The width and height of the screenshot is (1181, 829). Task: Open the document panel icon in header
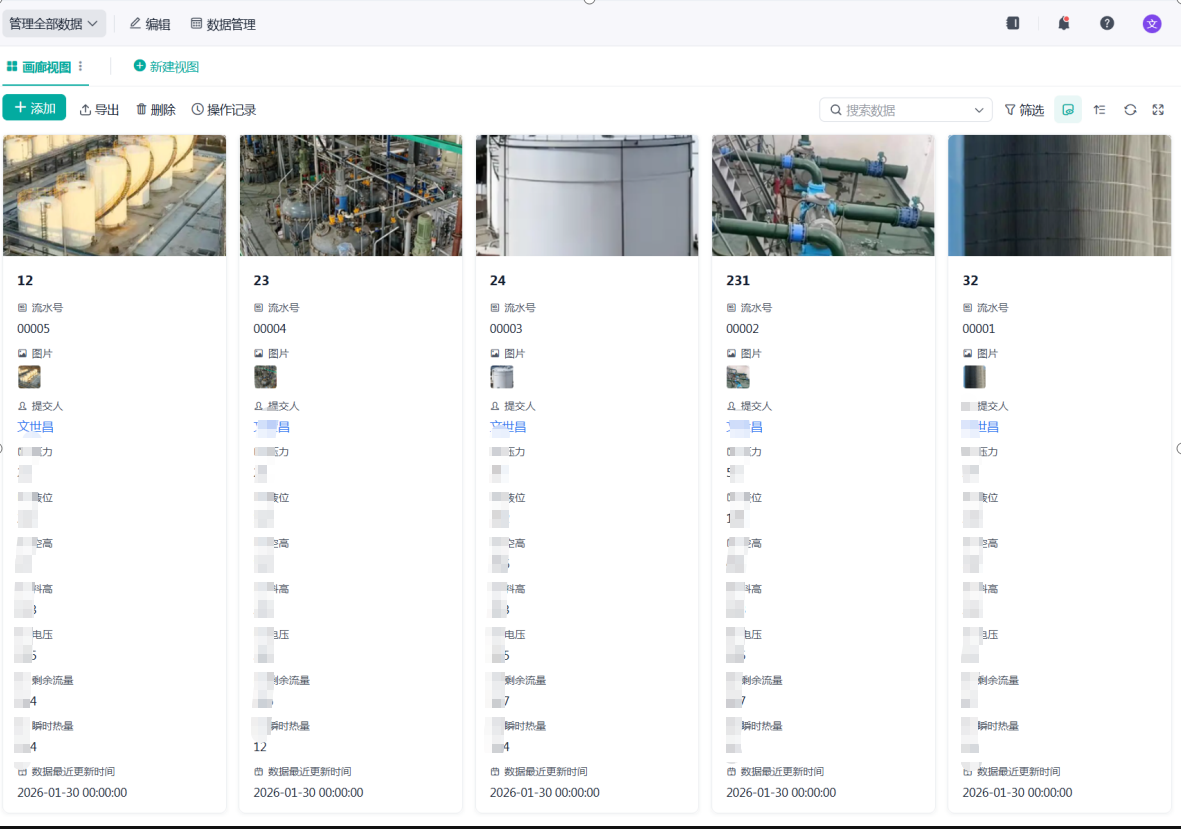click(1013, 23)
